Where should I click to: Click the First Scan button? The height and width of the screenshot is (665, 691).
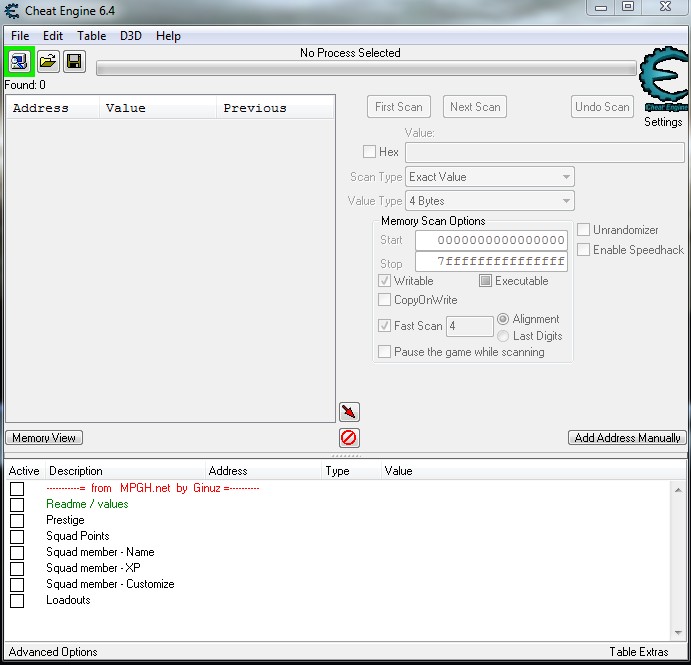click(399, 107)
